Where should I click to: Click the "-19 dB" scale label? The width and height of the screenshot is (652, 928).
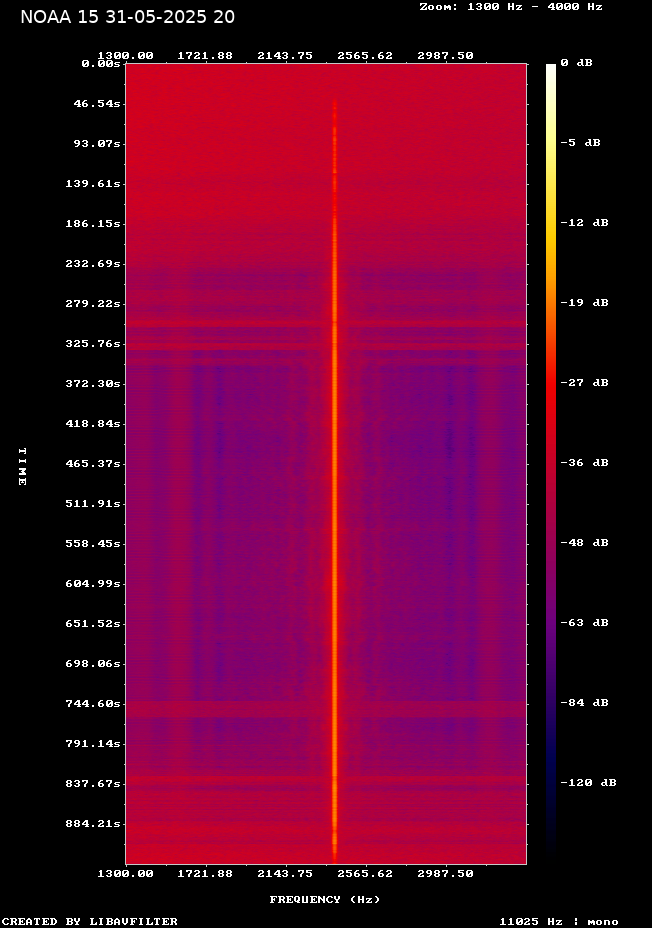pyautogui.click(x=585, y=302)
